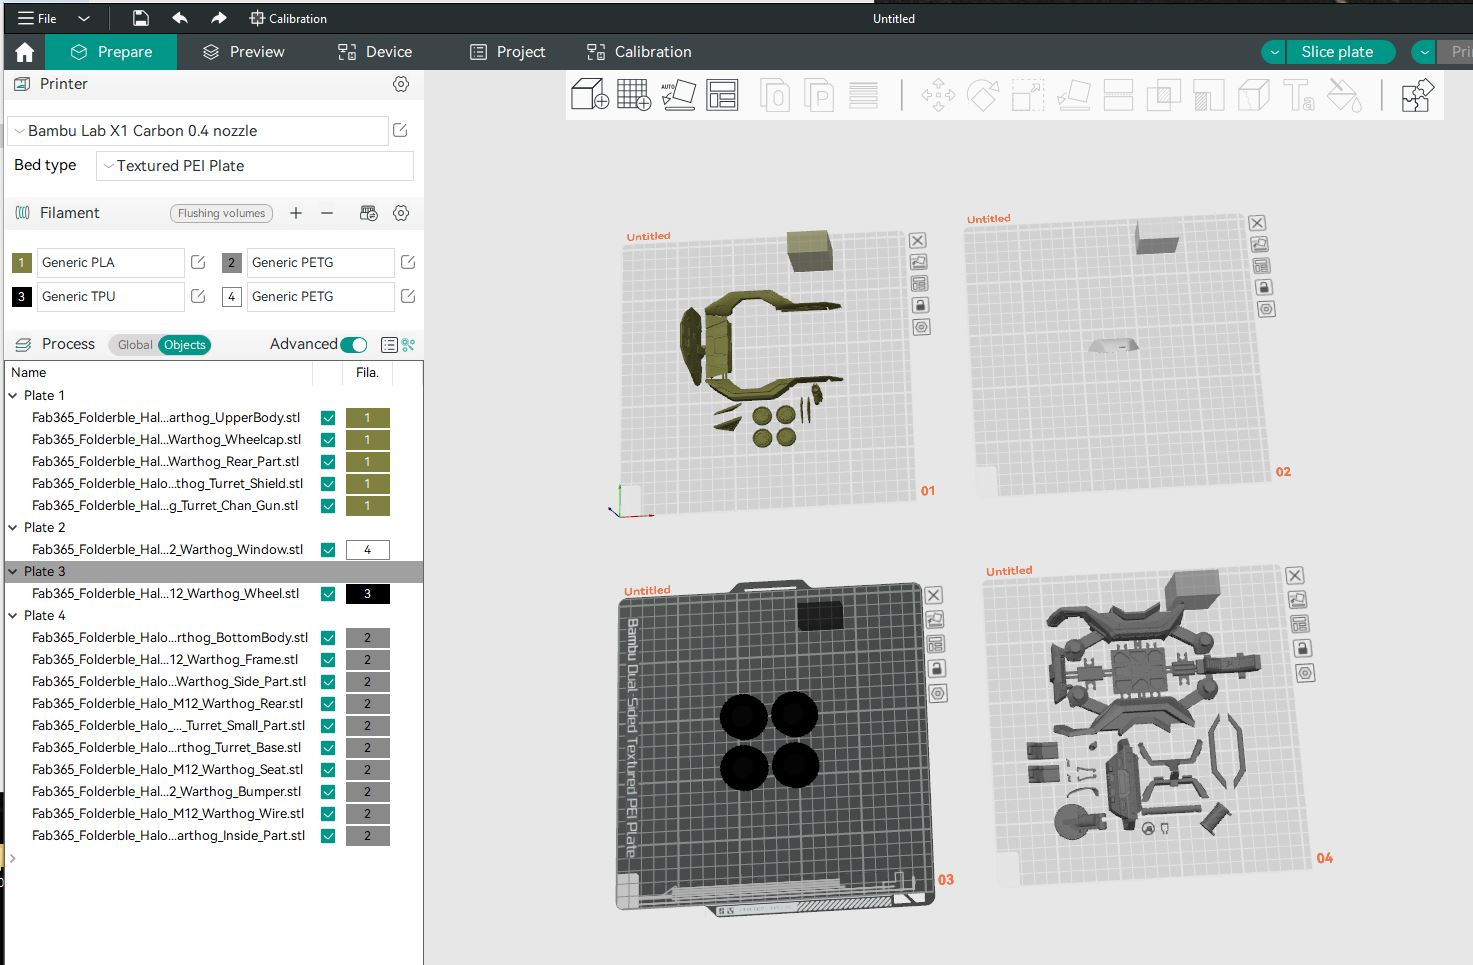1473x965 pixels.
Task: Remove a filament with minus icon
Action: point(327,213)
